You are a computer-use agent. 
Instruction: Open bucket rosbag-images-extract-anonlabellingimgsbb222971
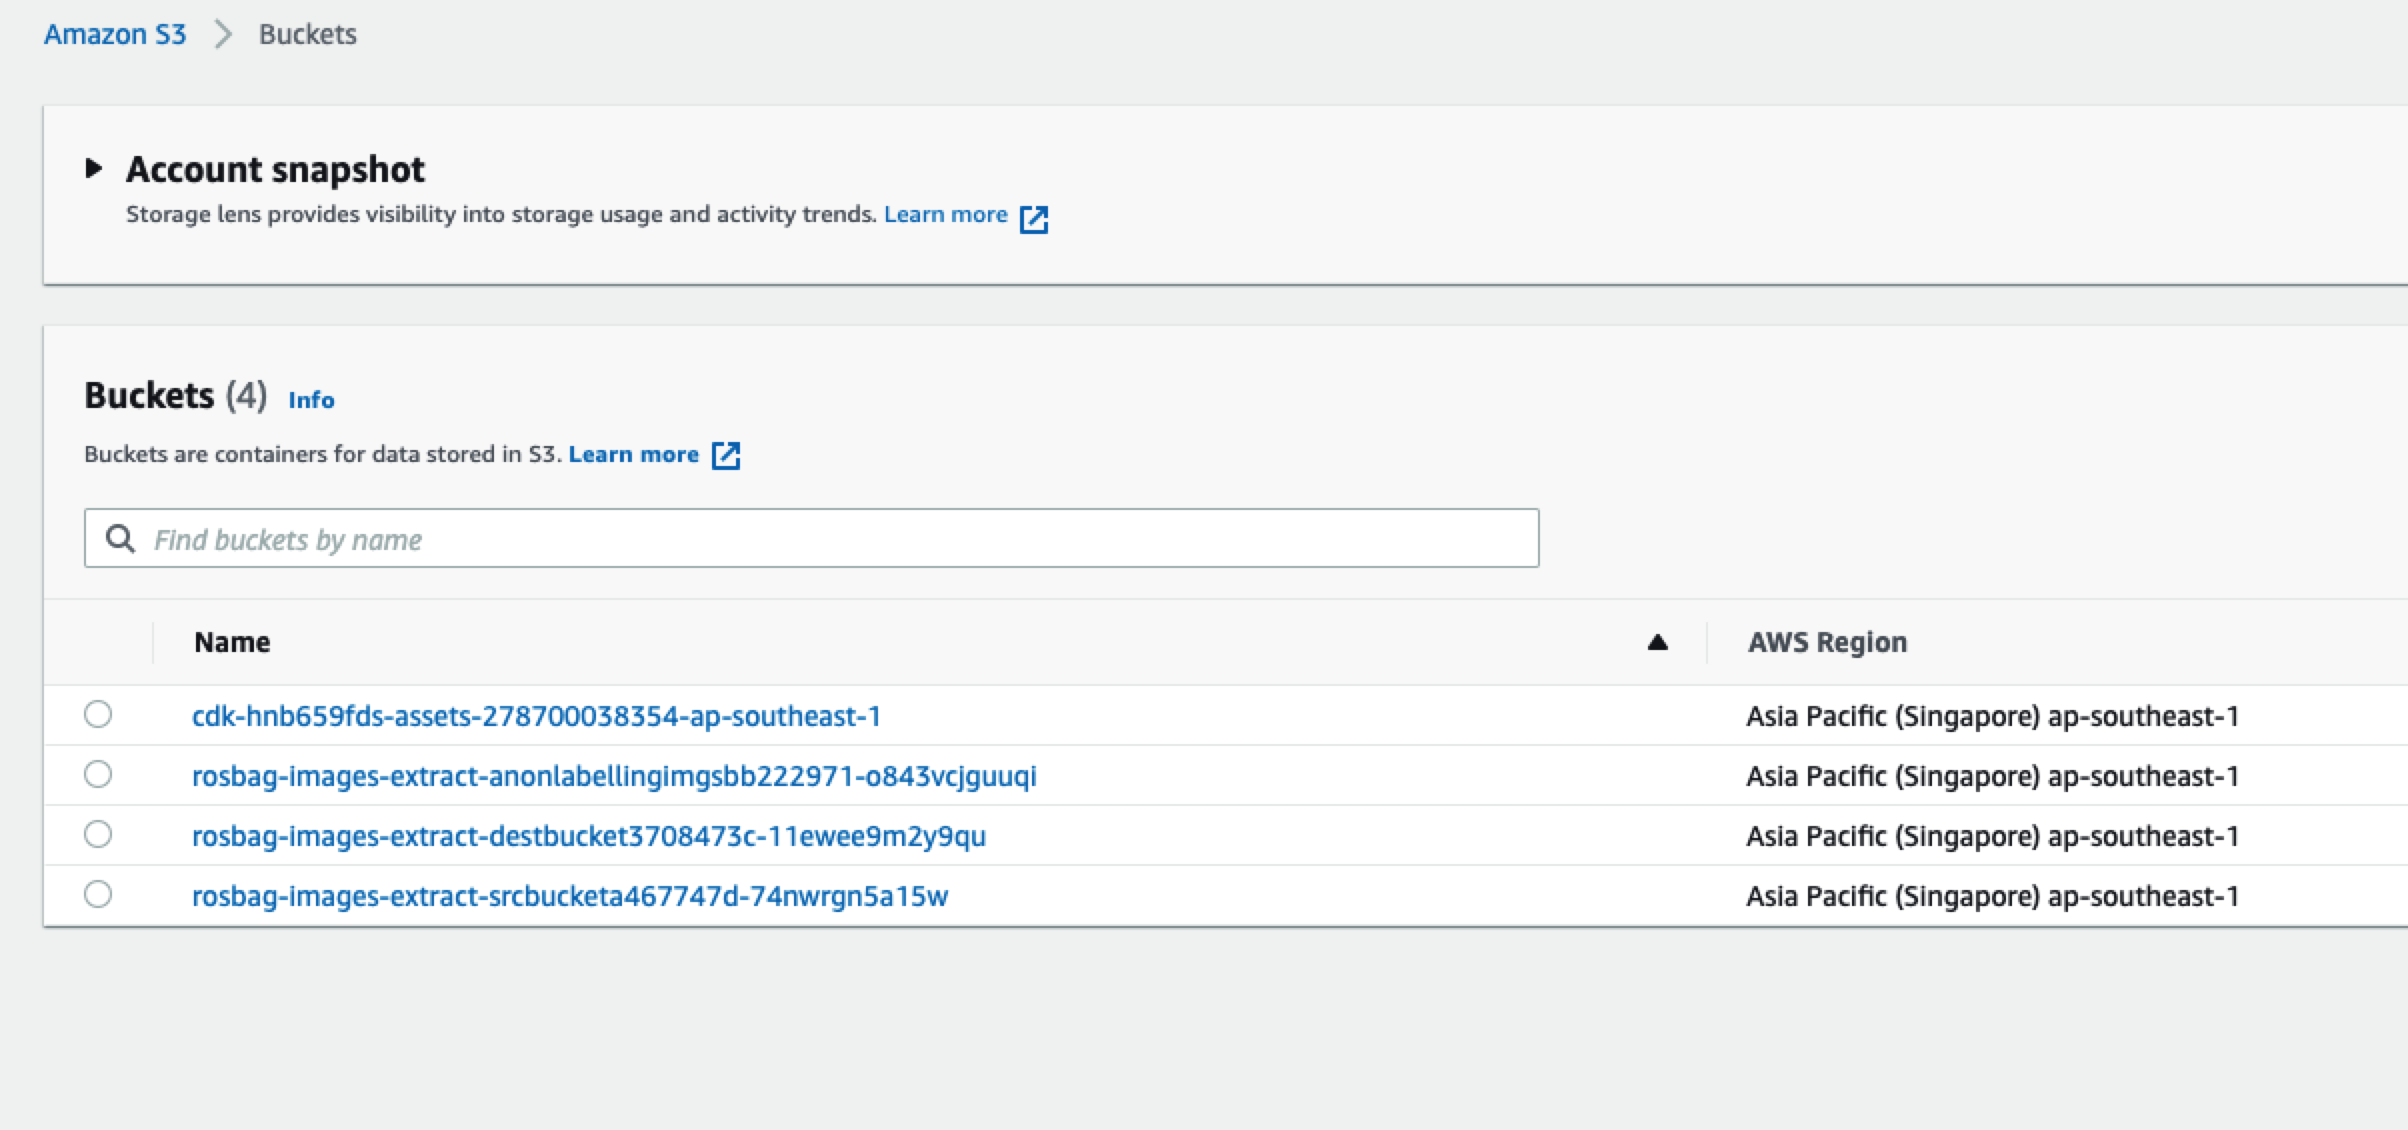coord(614,776)
